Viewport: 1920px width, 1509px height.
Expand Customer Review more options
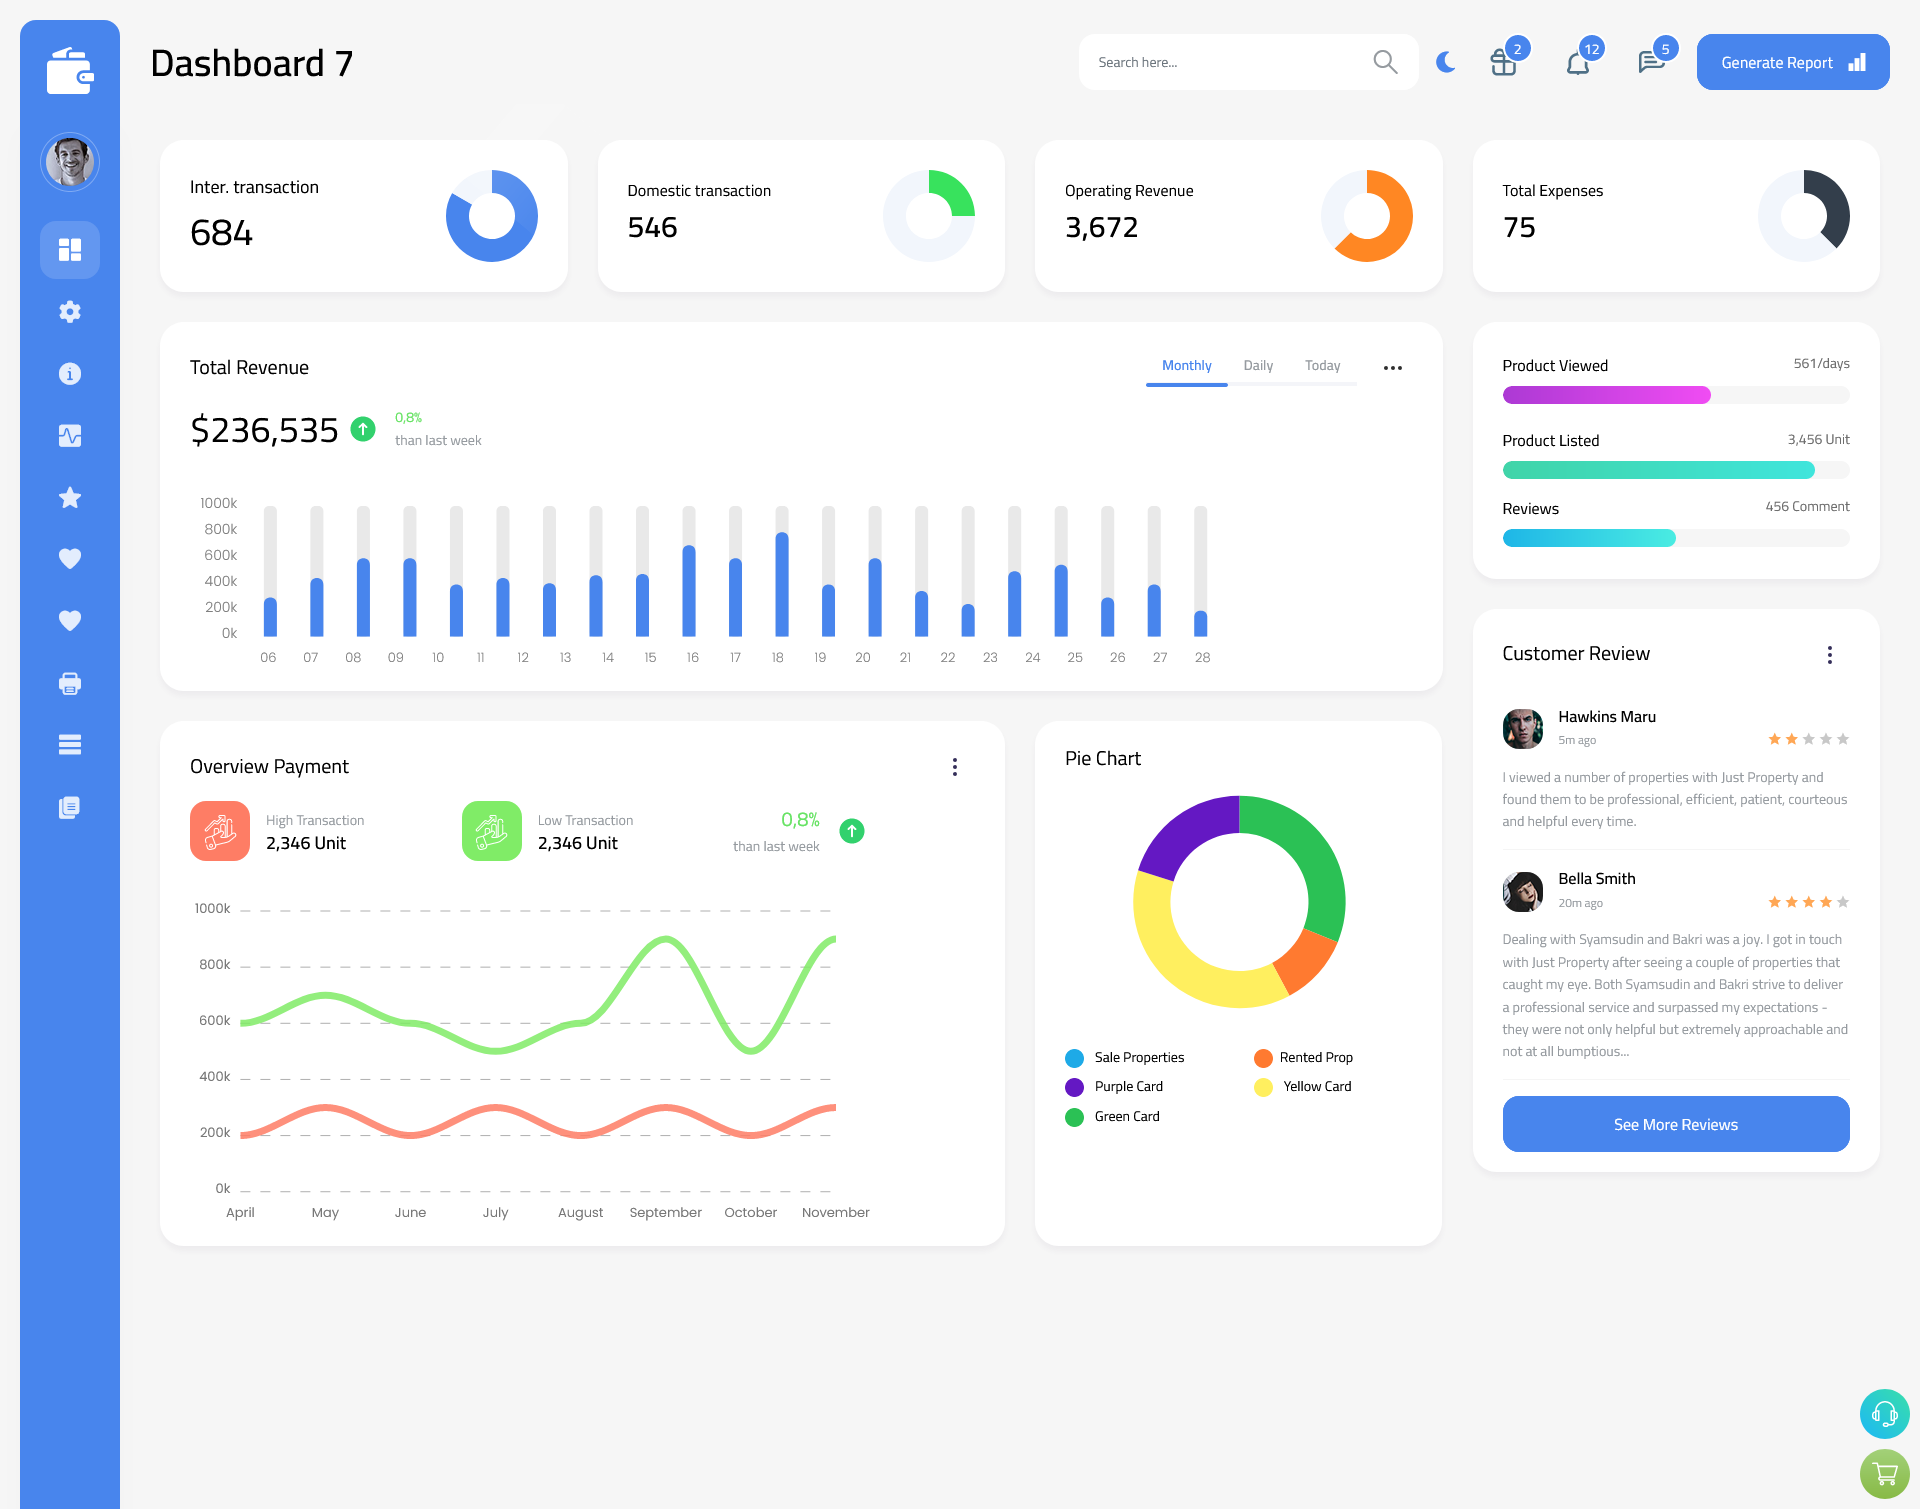click(x=1833, y=655)
